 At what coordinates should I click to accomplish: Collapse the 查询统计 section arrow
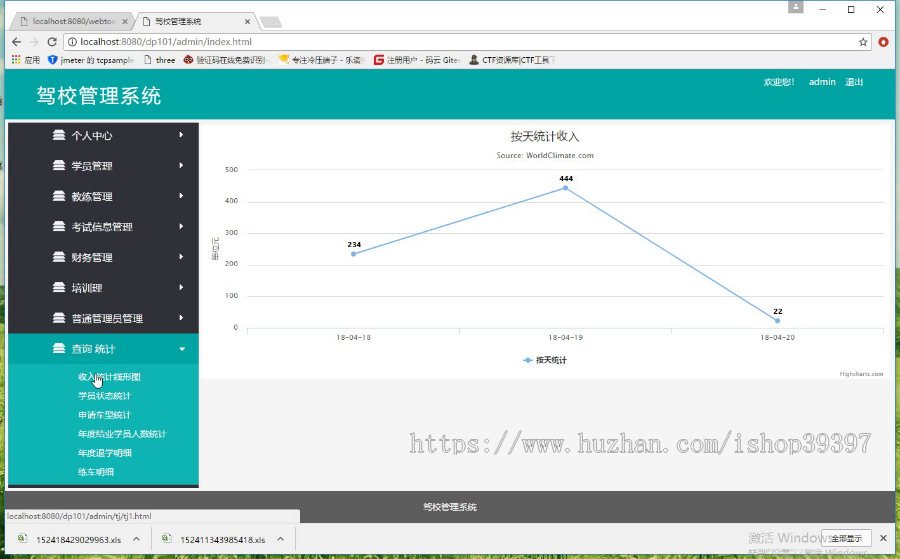coord(182,349)
